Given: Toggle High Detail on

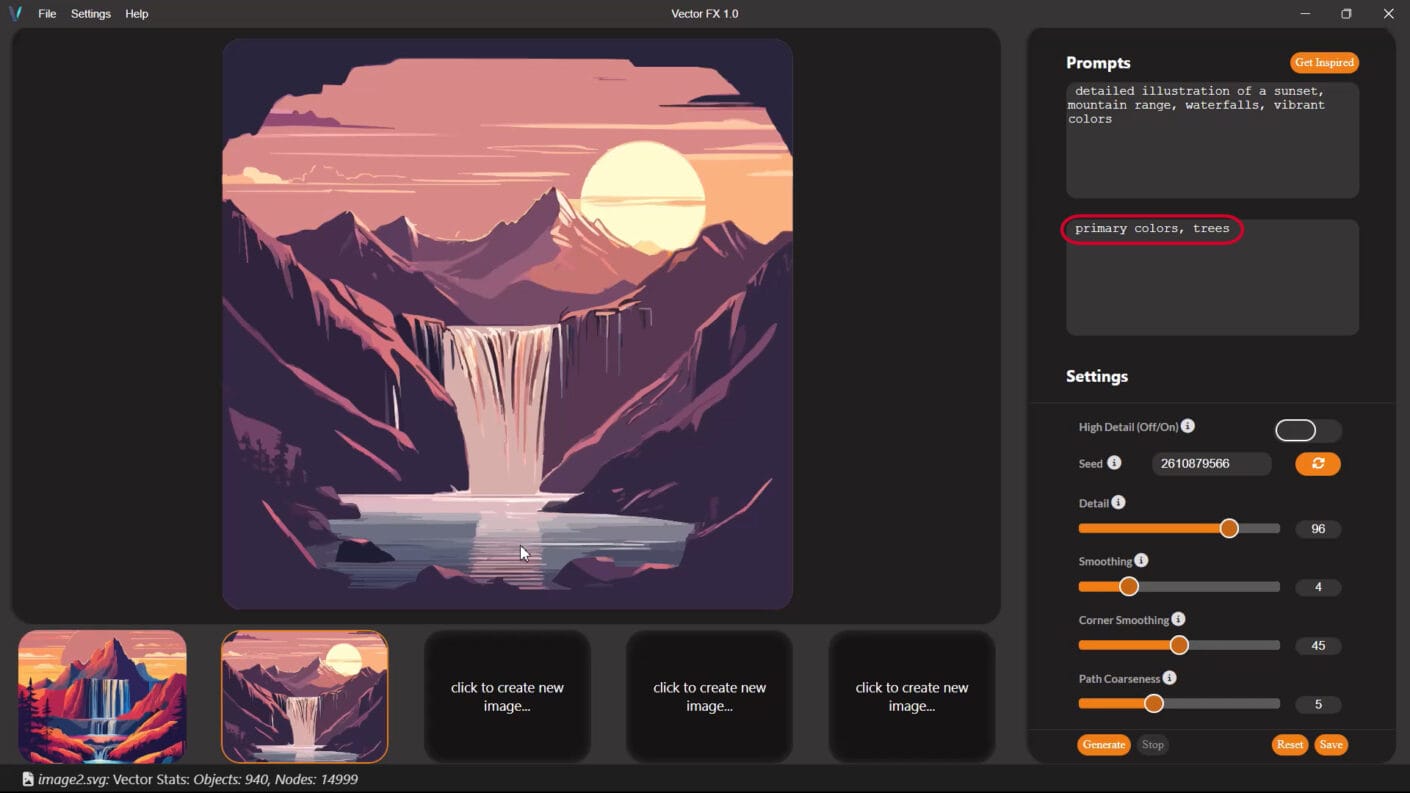Looking at the screenshot, I should 1308,430.
